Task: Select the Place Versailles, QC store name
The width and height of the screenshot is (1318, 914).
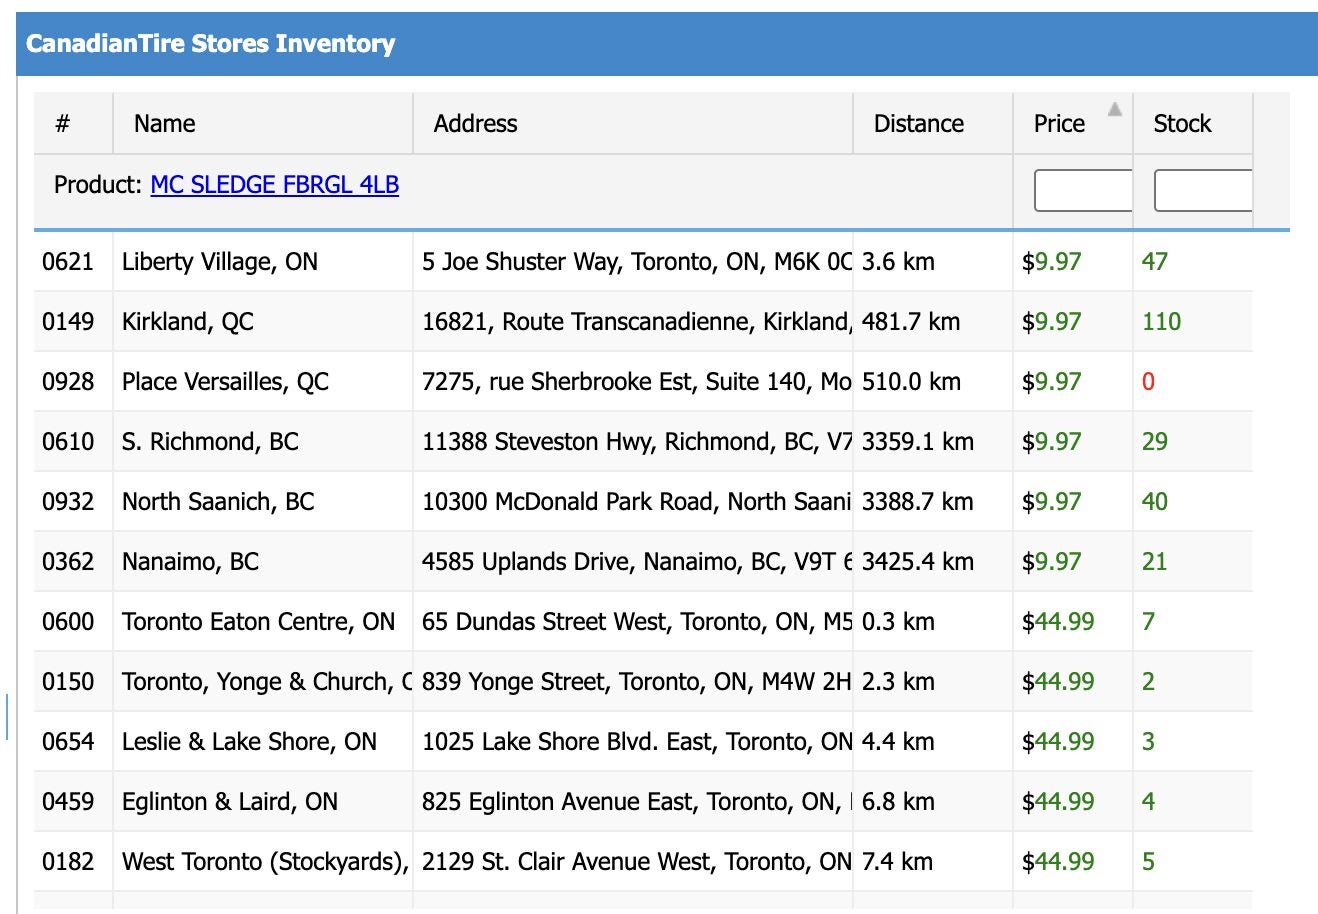Action: click(x=225, y=382)
